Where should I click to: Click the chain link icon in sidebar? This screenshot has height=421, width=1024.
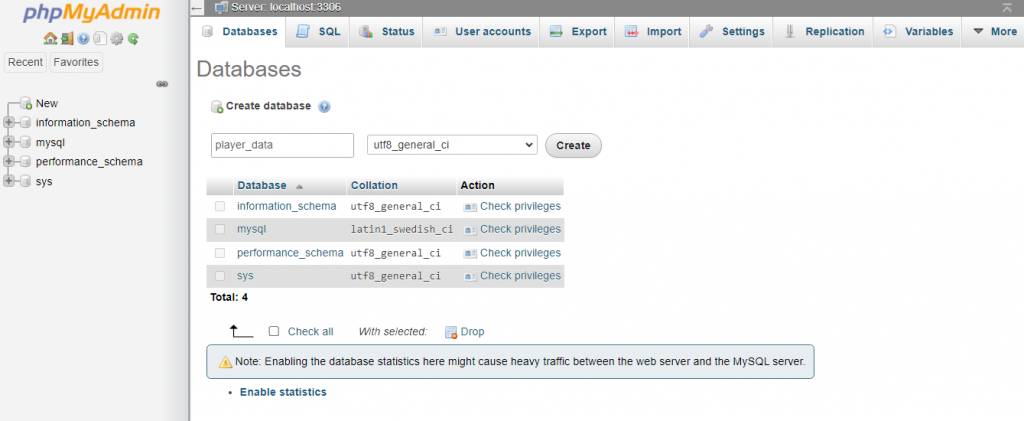click(163, 84)
